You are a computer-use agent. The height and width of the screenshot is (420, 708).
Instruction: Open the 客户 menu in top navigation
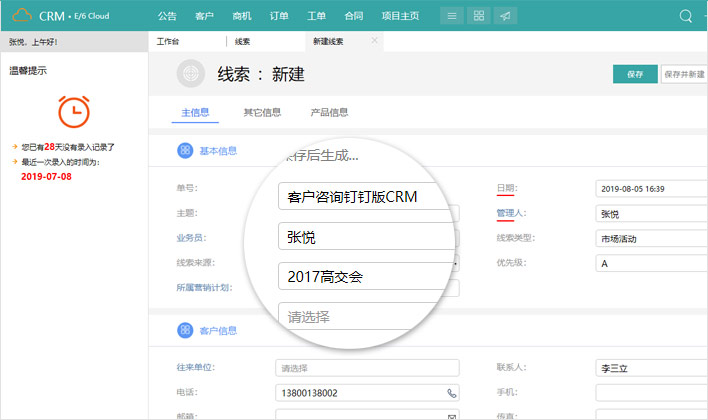click(x=204, y=16)
